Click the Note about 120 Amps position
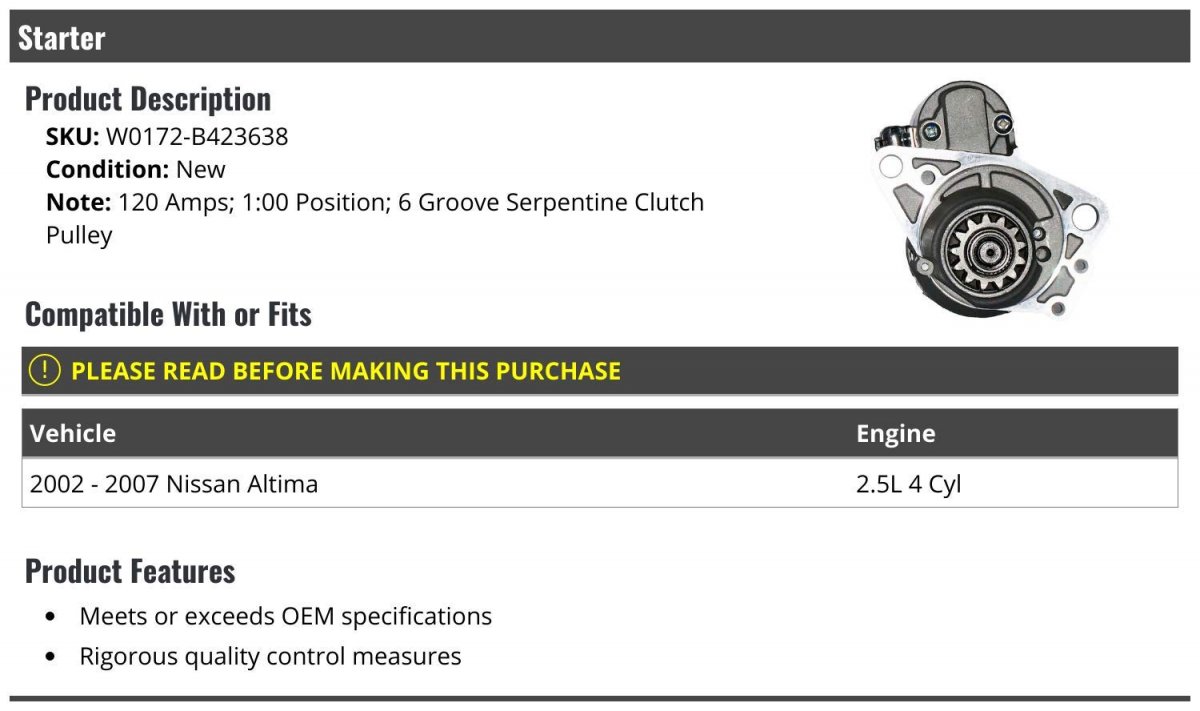Screen dimensions: 1200x711 point(375,218)
